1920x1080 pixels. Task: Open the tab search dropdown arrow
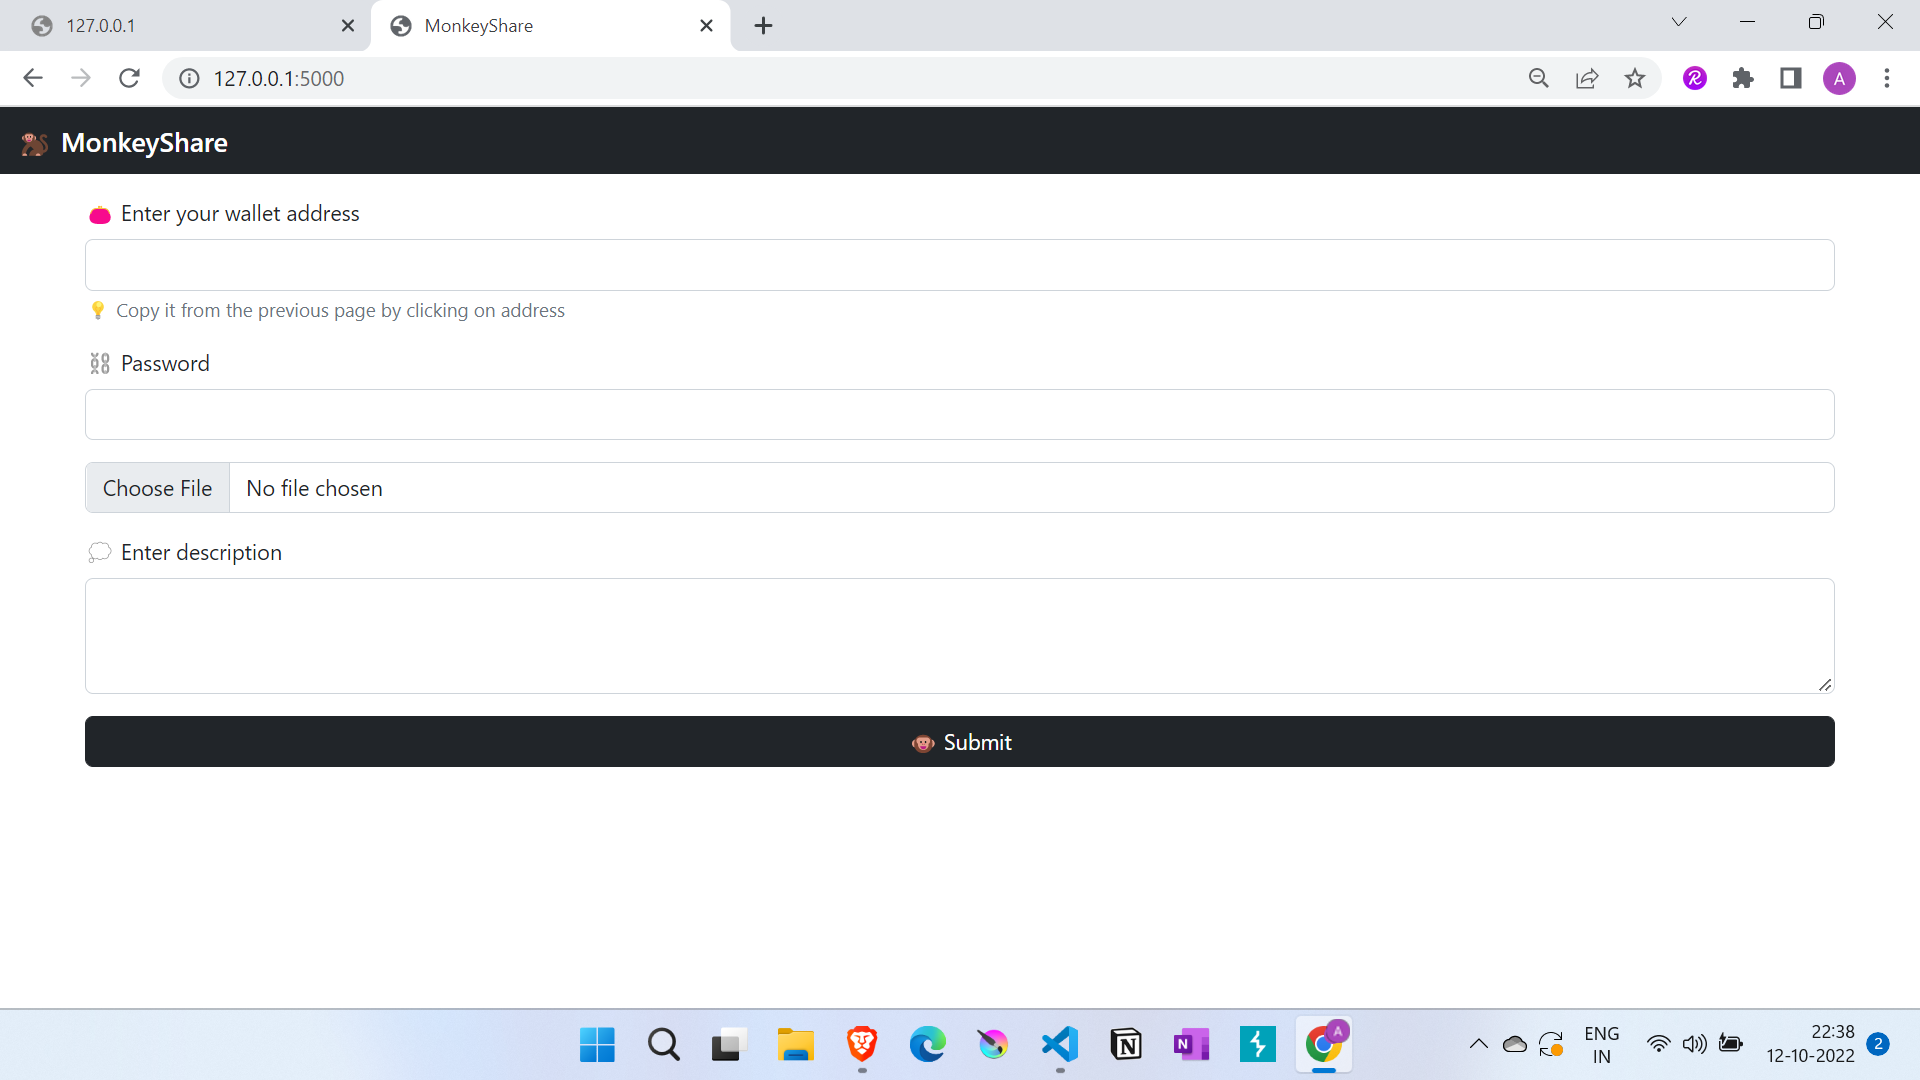[x=1679, y=21]
